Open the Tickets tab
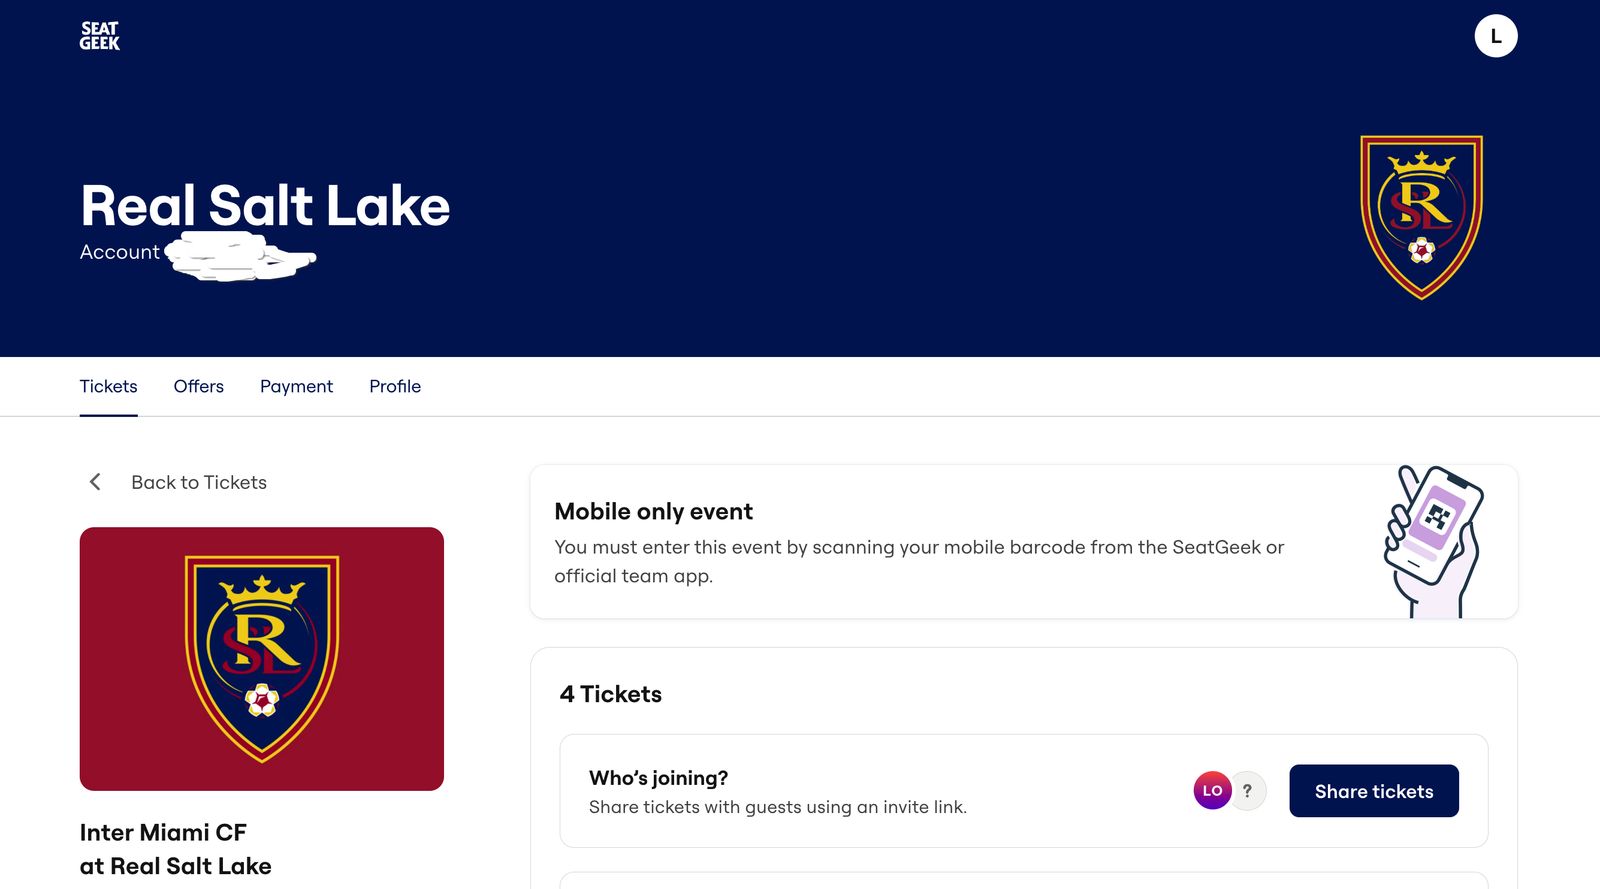 pyautogui.click(x=108, y=386)
